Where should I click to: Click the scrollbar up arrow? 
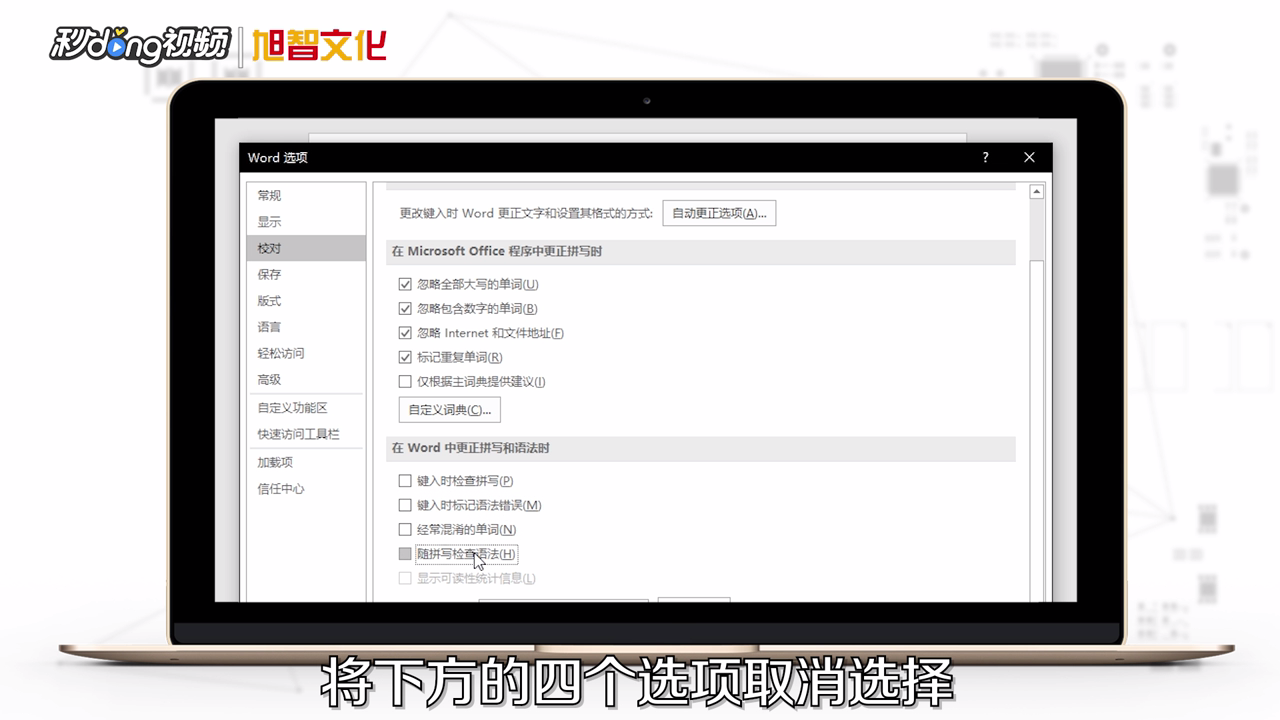(x=1037, y=192)
